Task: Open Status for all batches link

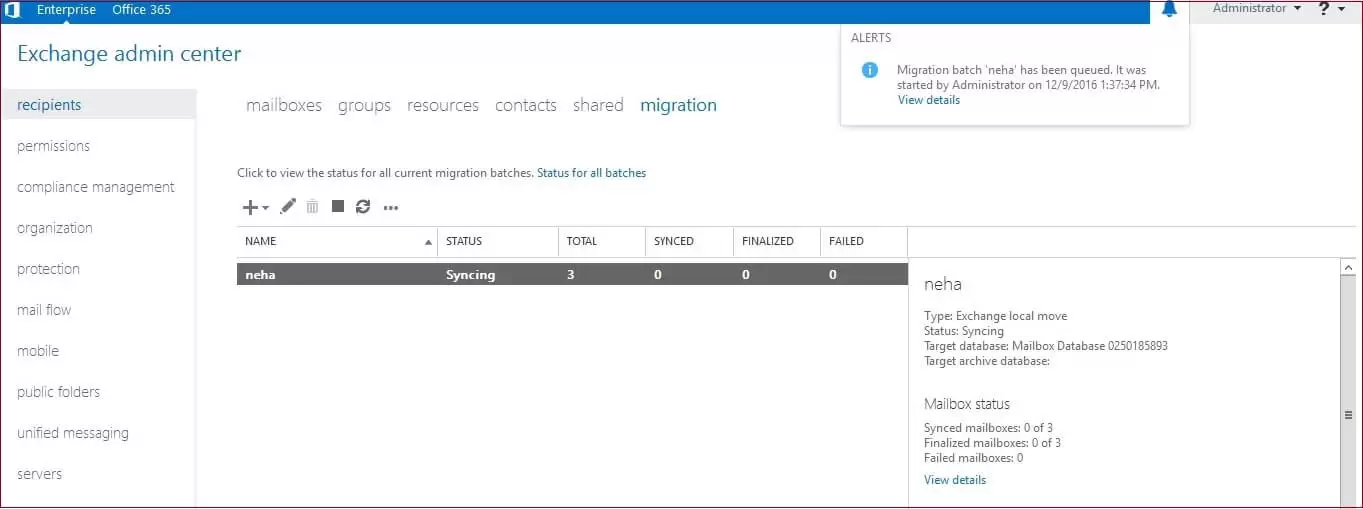Action: click(591, 173)
